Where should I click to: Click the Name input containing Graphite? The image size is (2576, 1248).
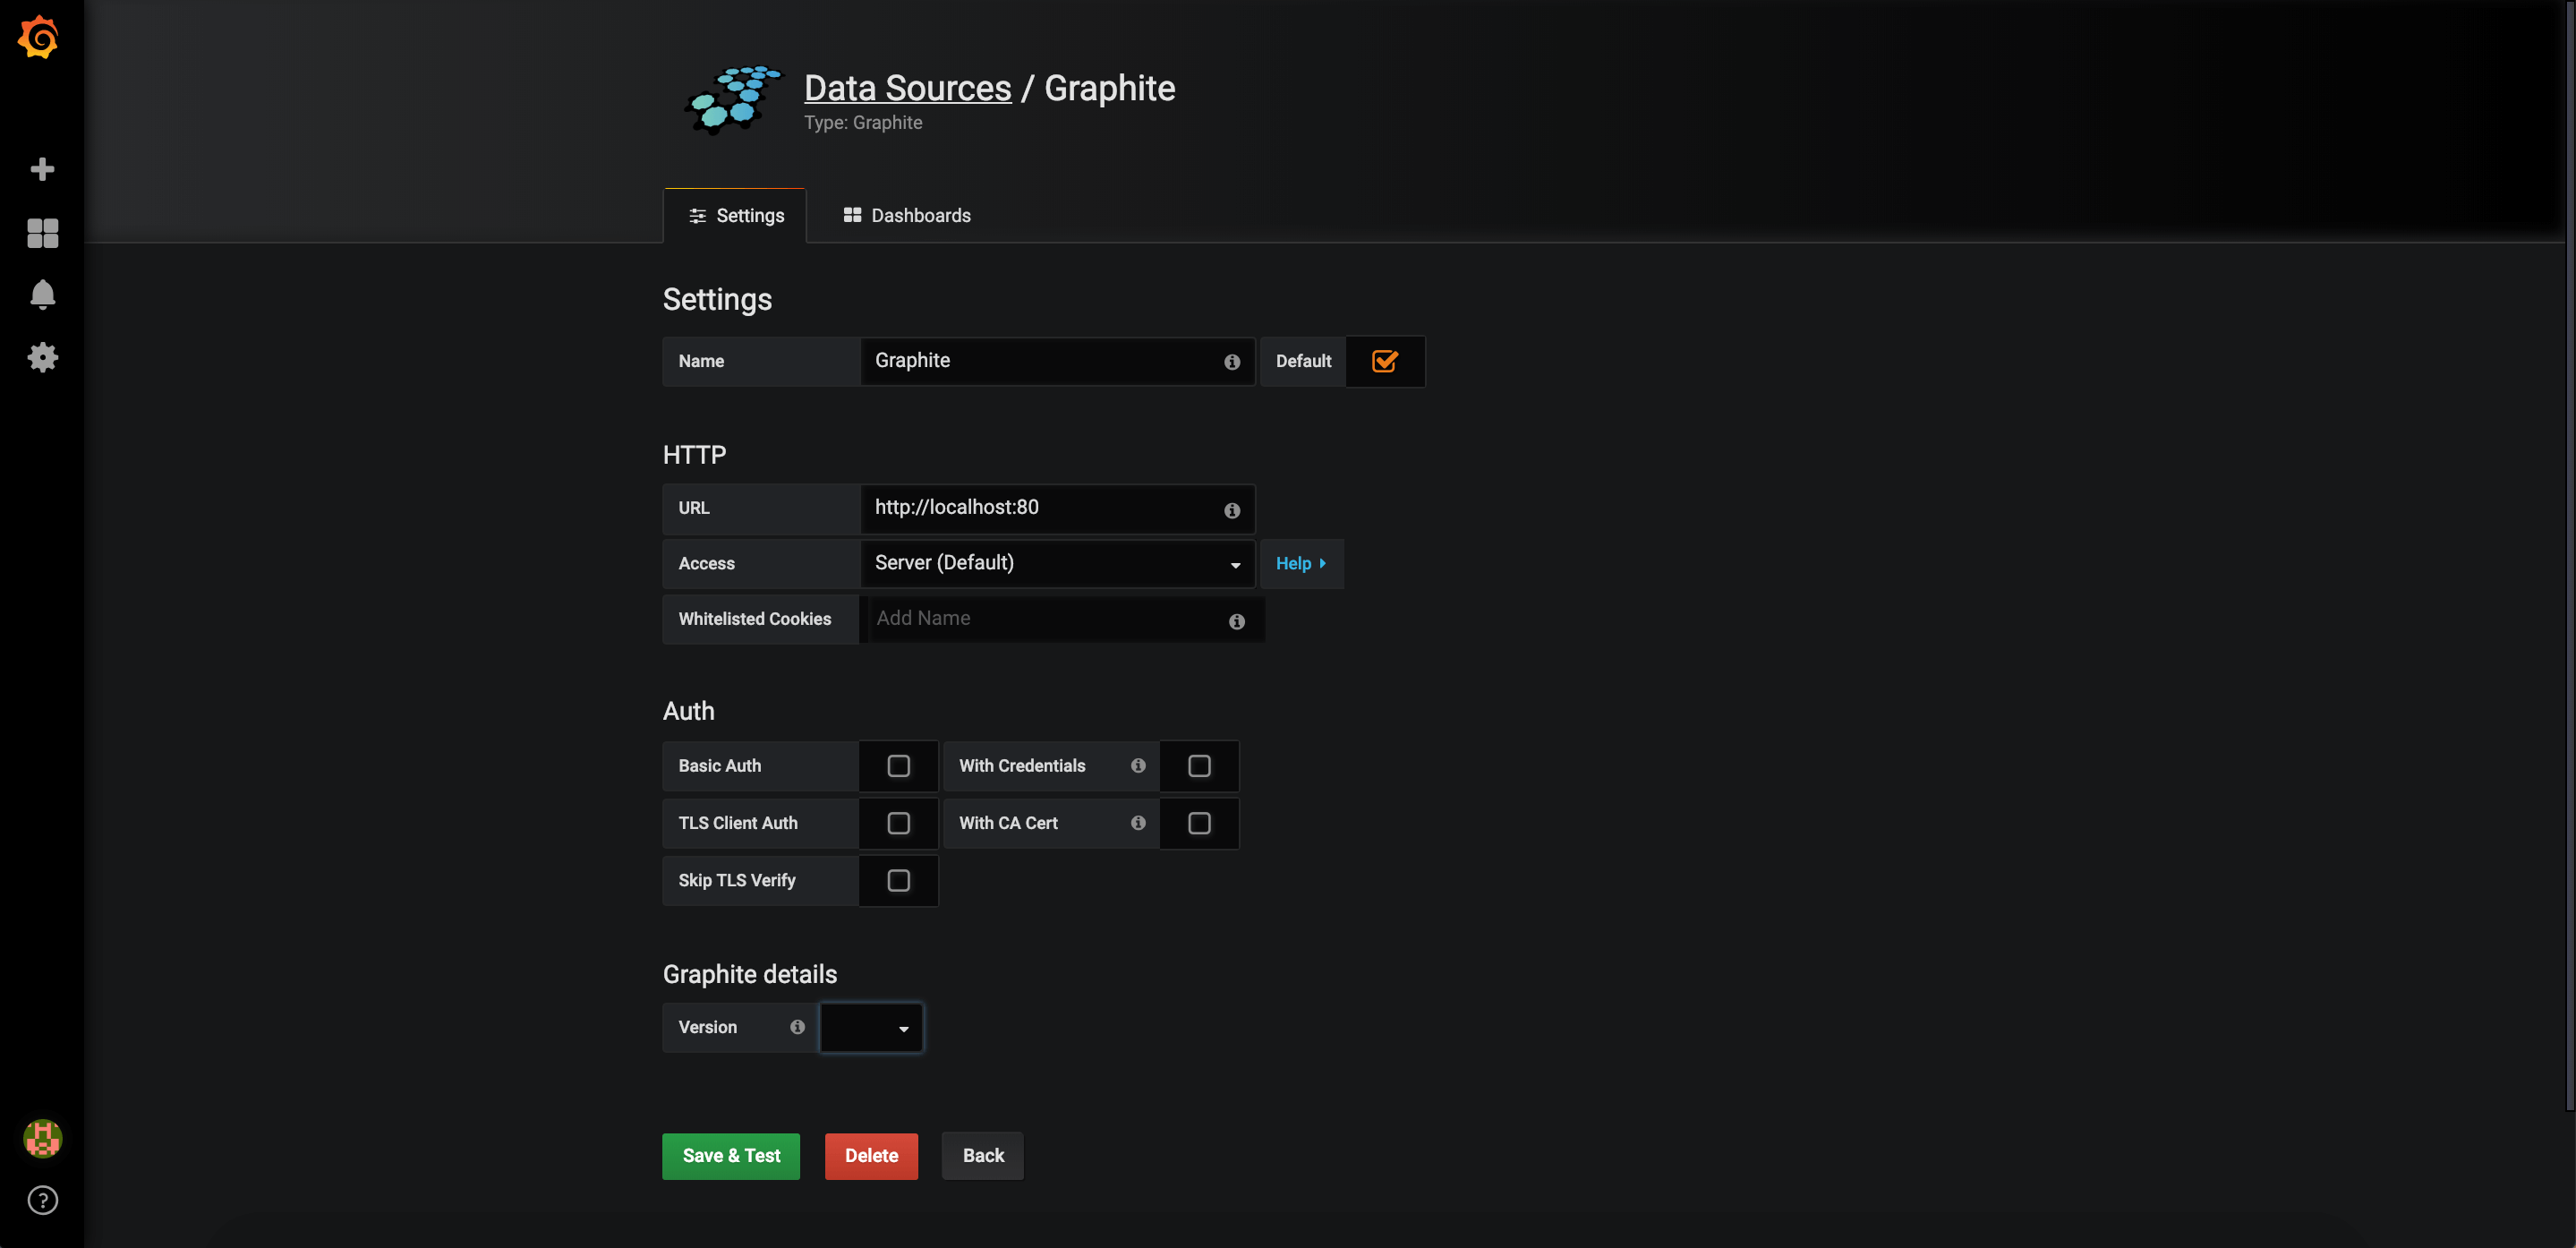pyautogui.click(x=1057, y=361)
